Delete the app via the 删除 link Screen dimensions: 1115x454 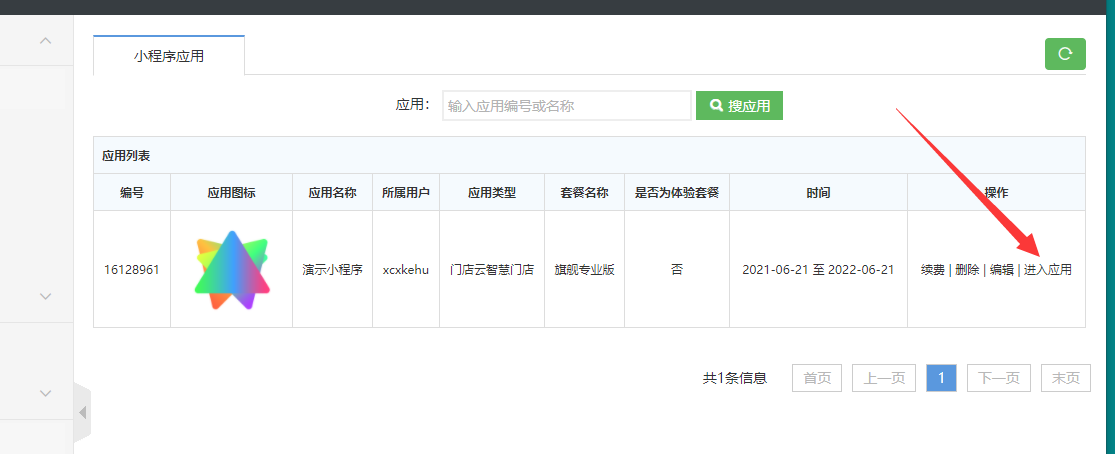(966, 270)
